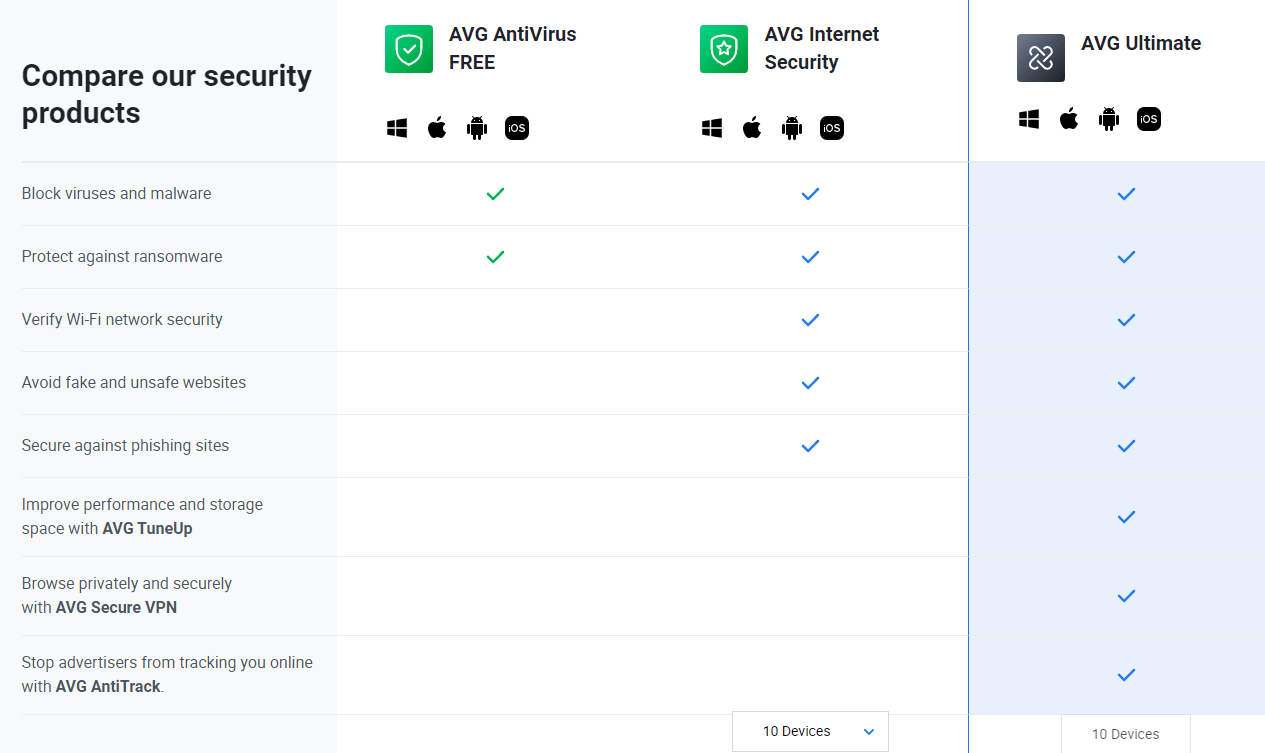Image resolution: width=1265 pixels, height=753 pixels.
Task: Click the 10 Devices box under AVG Ultimate
Action: click(x=1126, y=734)
